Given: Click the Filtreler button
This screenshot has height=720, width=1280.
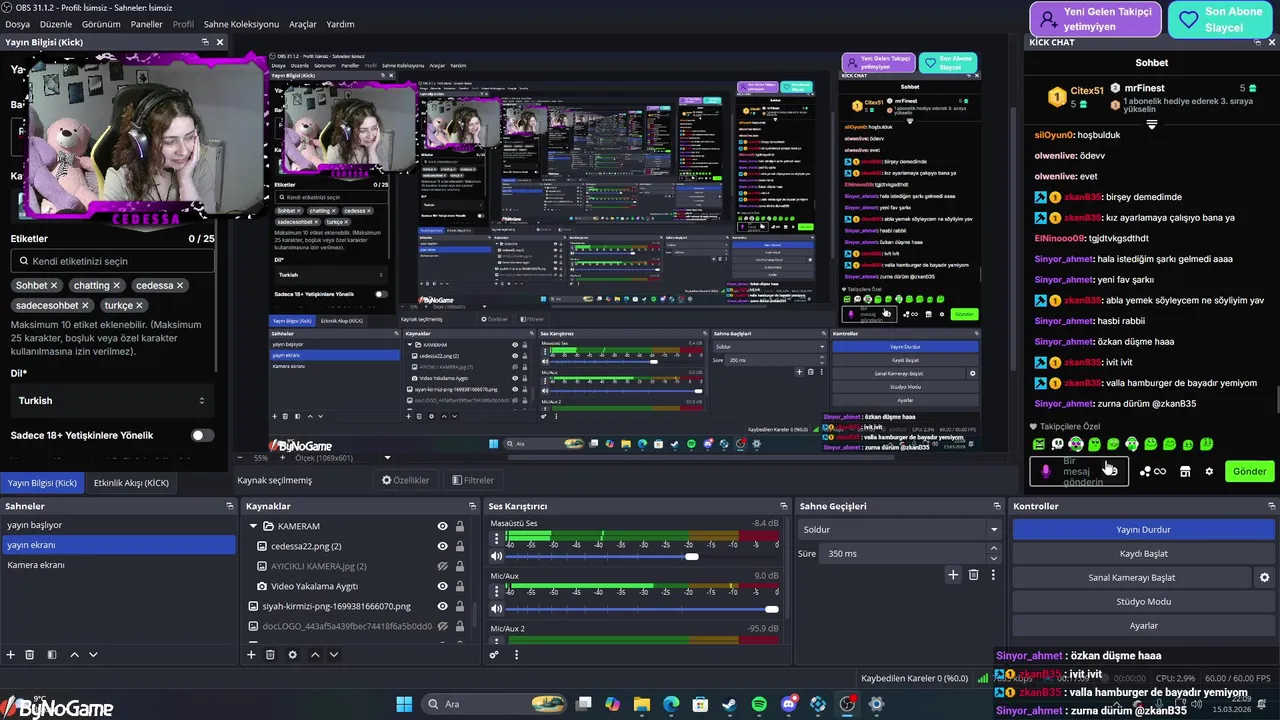Looking at the screenshot, I should click(472, 480).
